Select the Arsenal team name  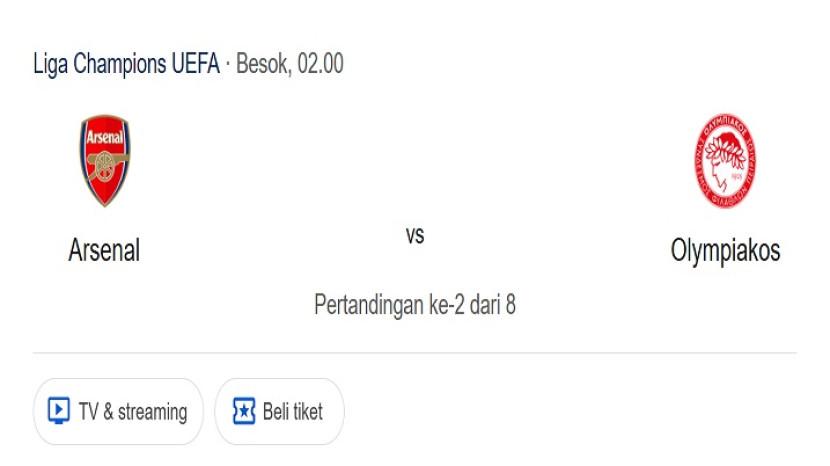104,250
